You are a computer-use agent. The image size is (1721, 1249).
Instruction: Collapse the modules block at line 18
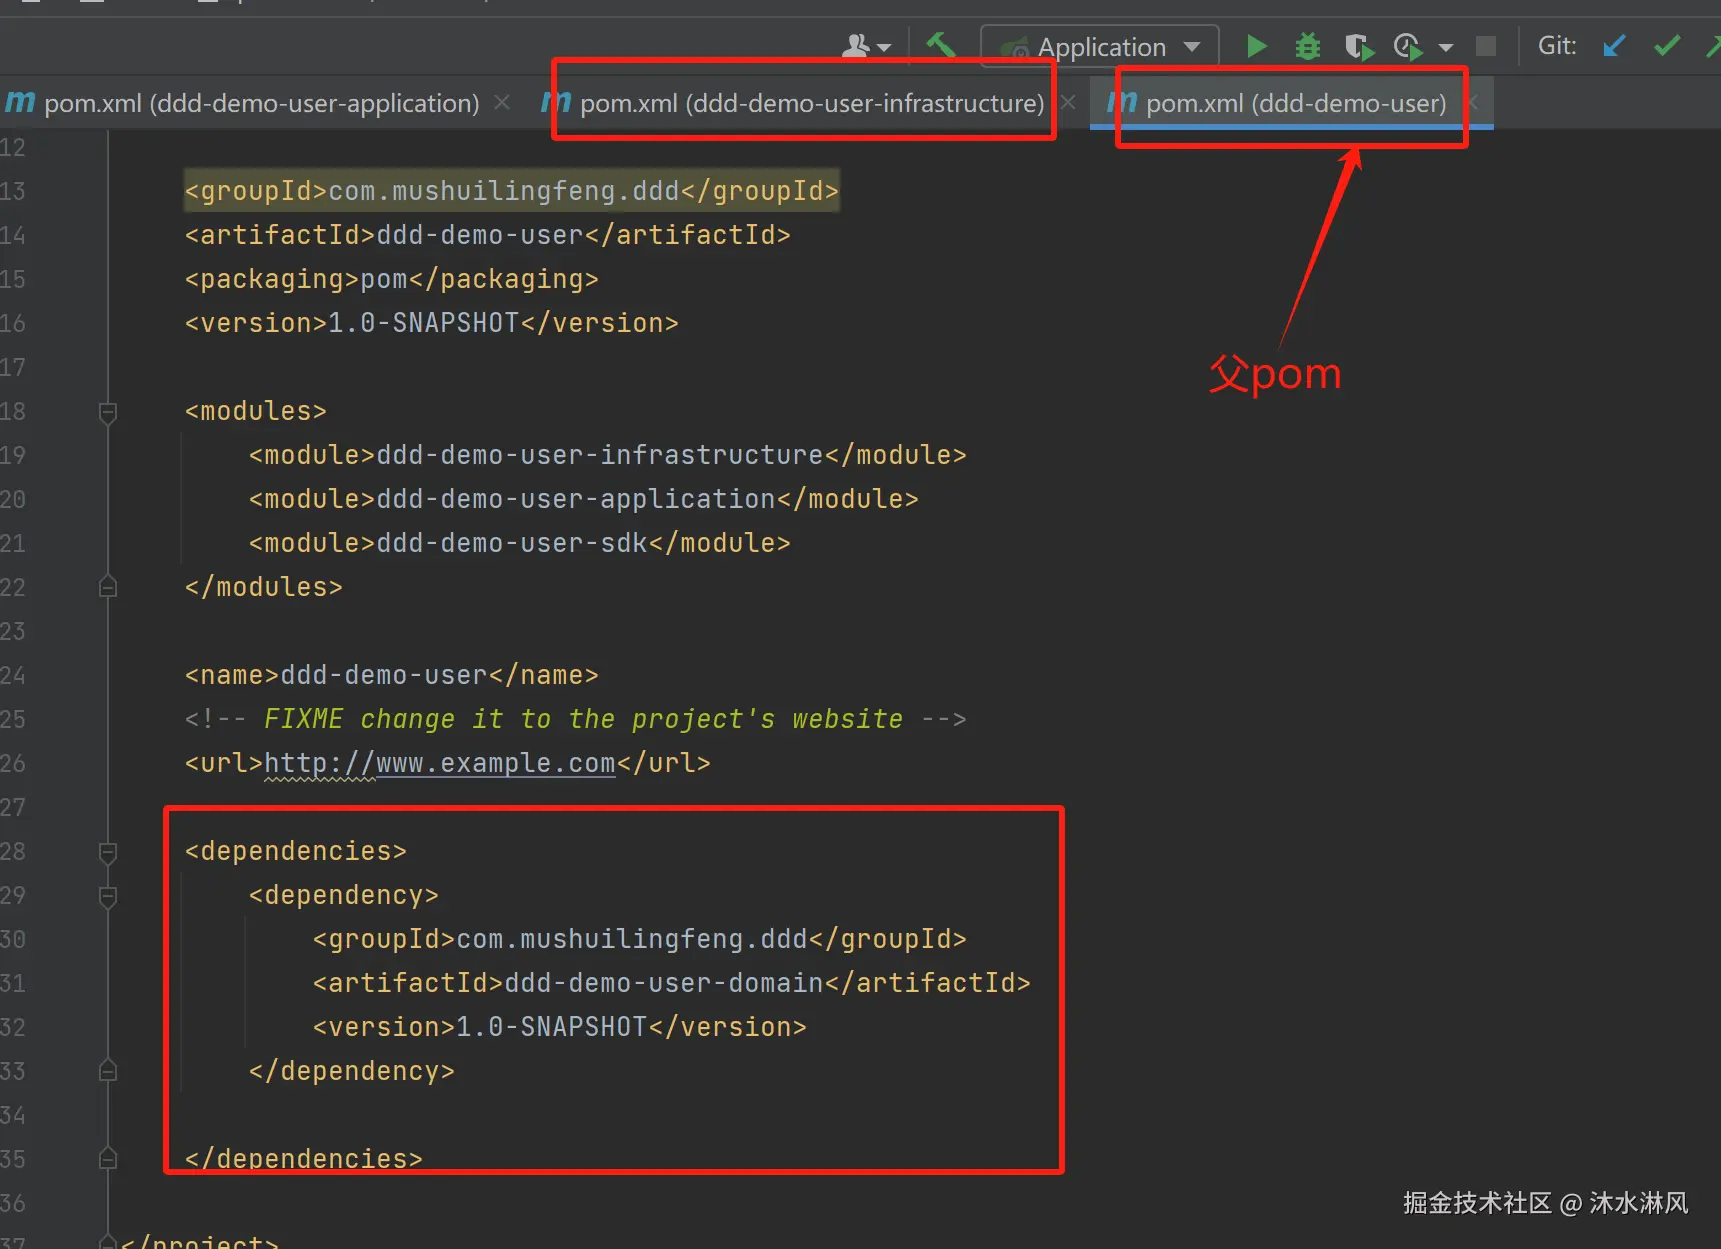108,412
